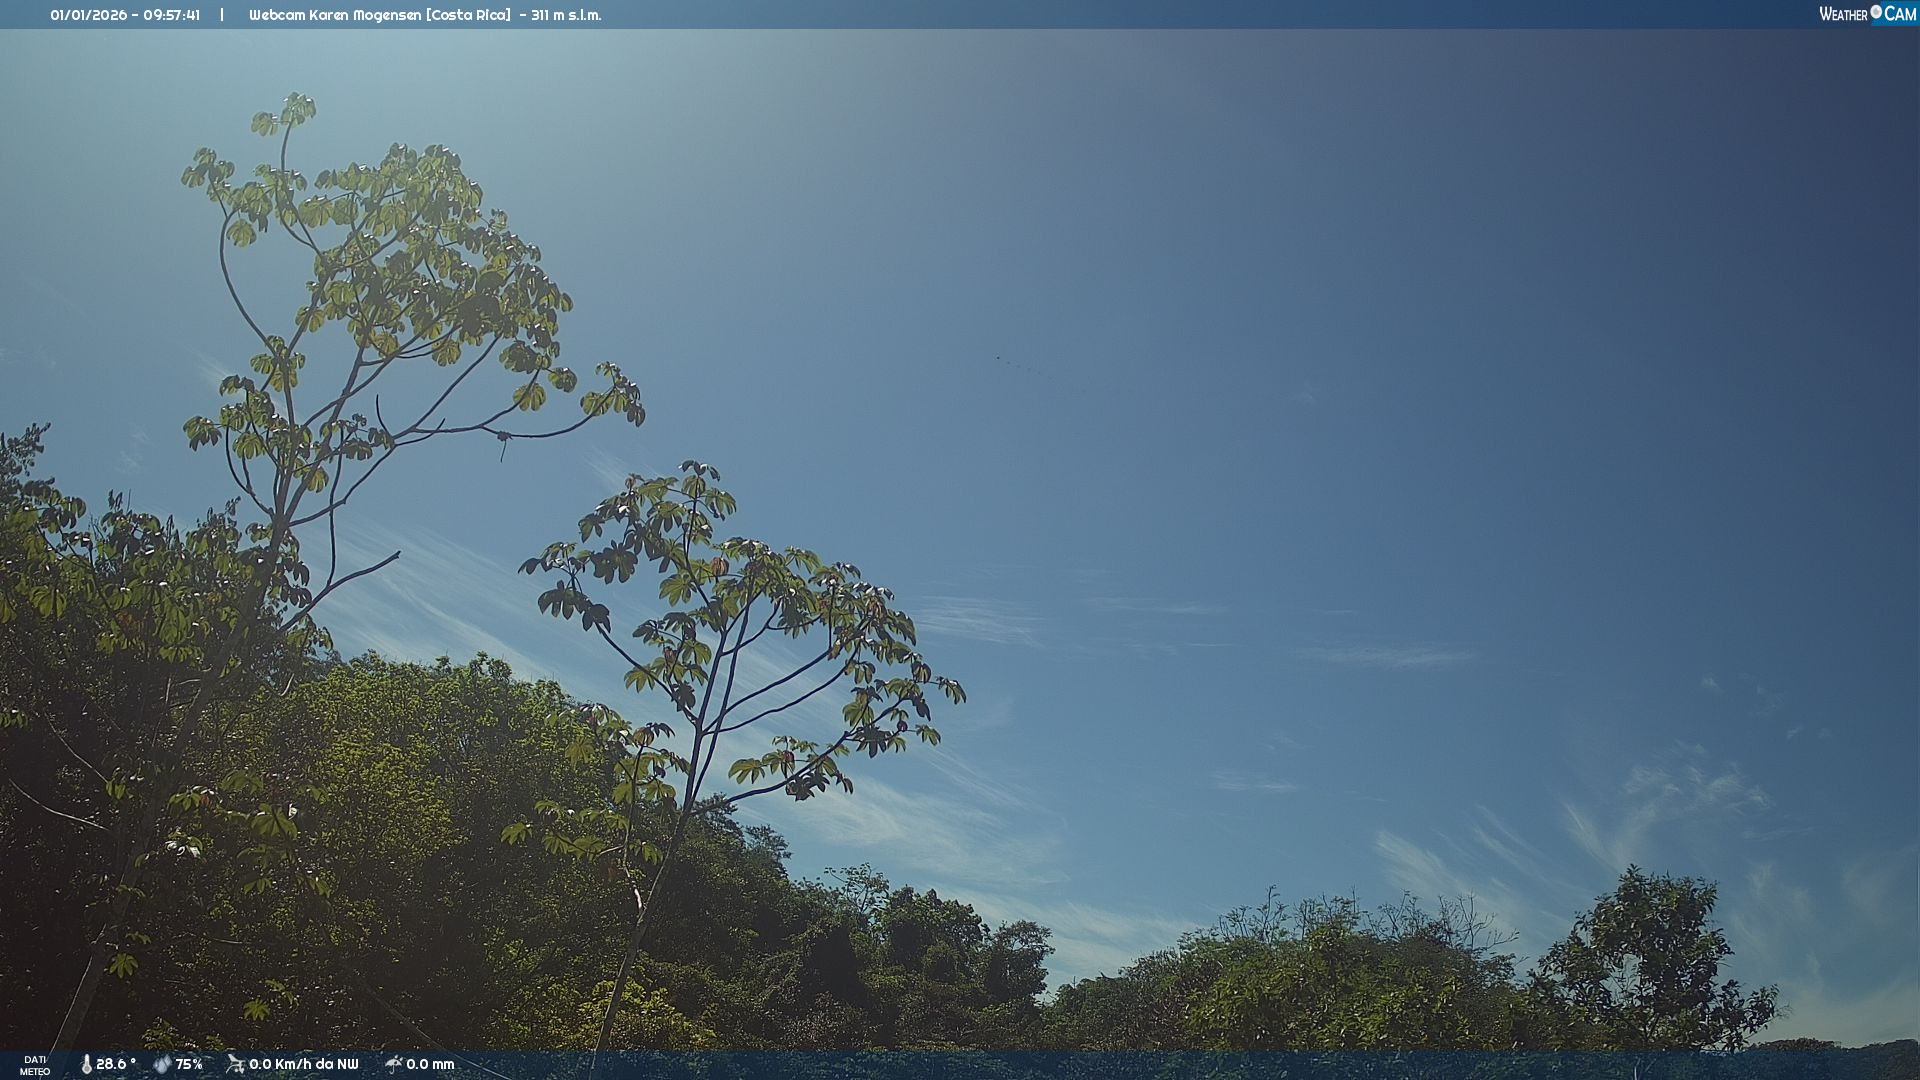
Task: Click the thermometer temperature icon
Action: pyautogui.click(x=86, y=1064)
